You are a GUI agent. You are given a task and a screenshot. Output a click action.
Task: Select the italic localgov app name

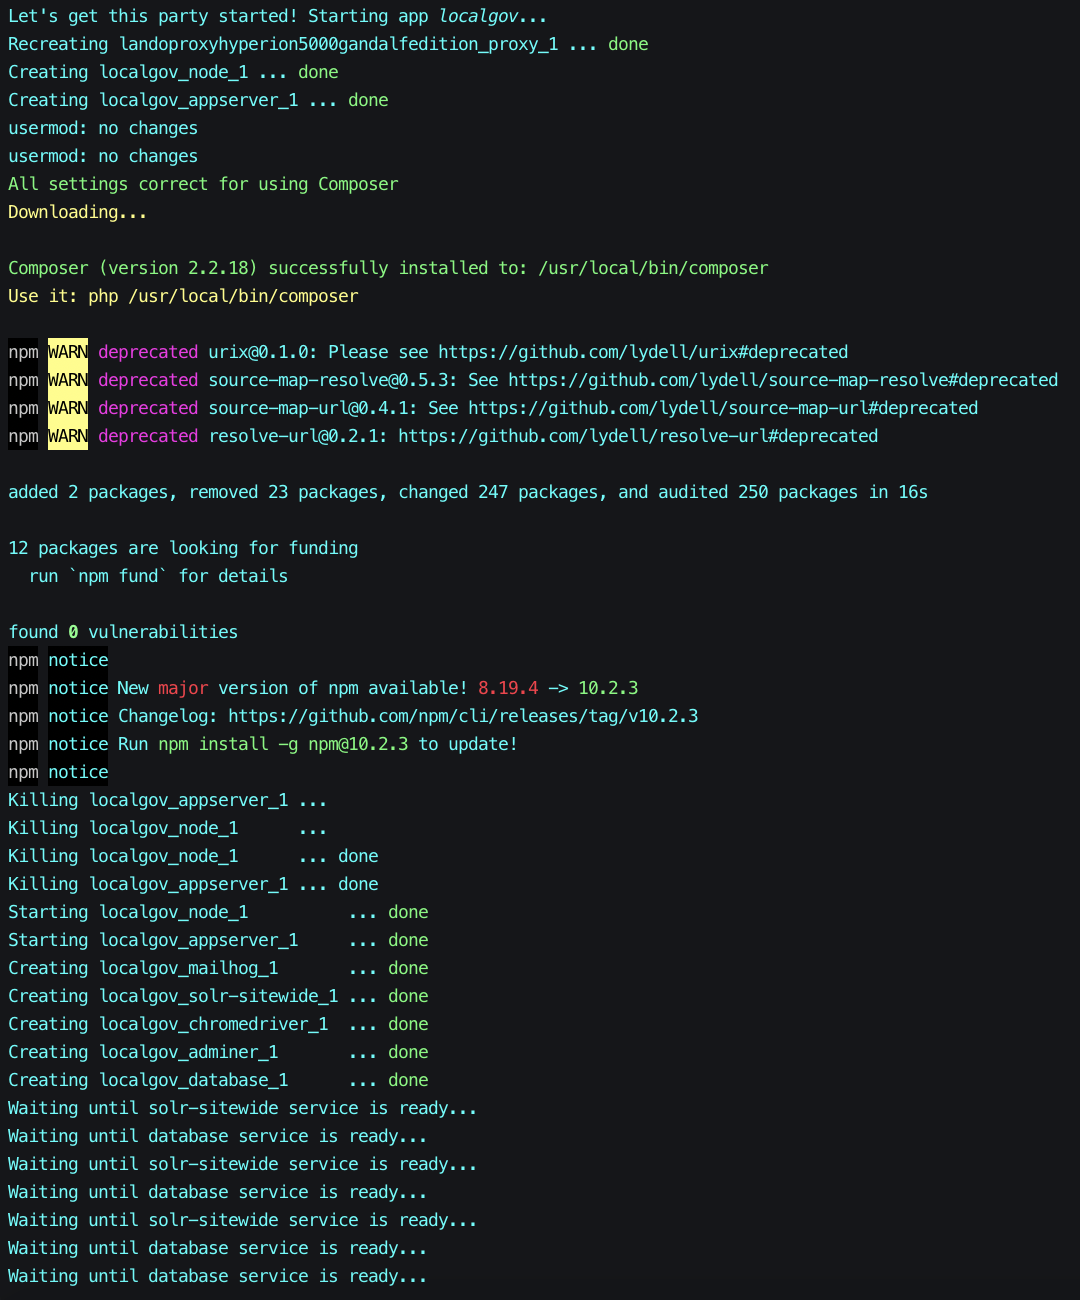pos(478,15)
